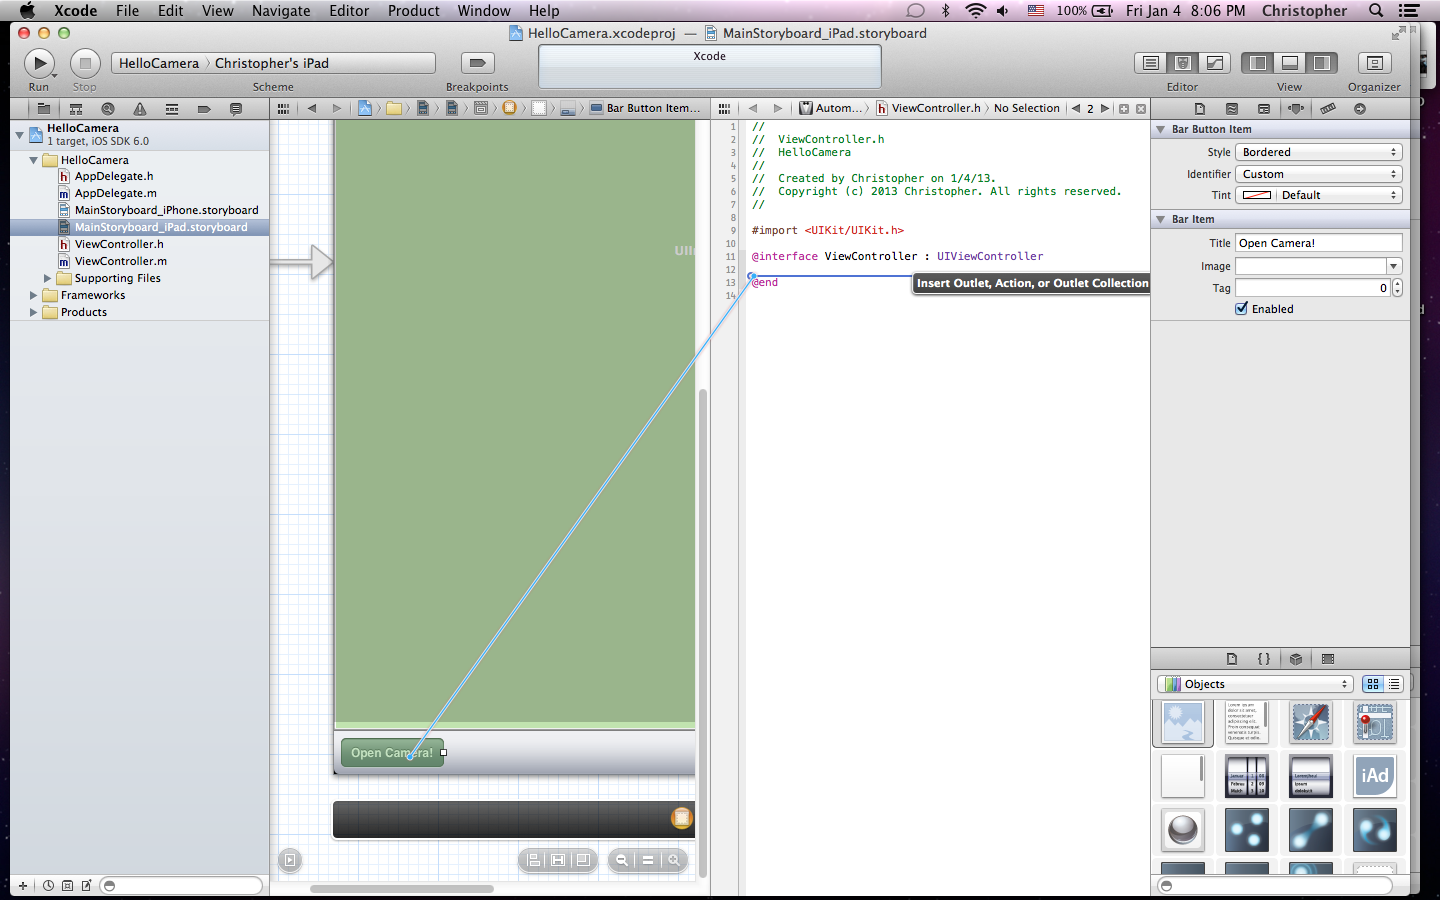
Task: Click the zoom out button on storyboard canvas
Action: (622, 860)
